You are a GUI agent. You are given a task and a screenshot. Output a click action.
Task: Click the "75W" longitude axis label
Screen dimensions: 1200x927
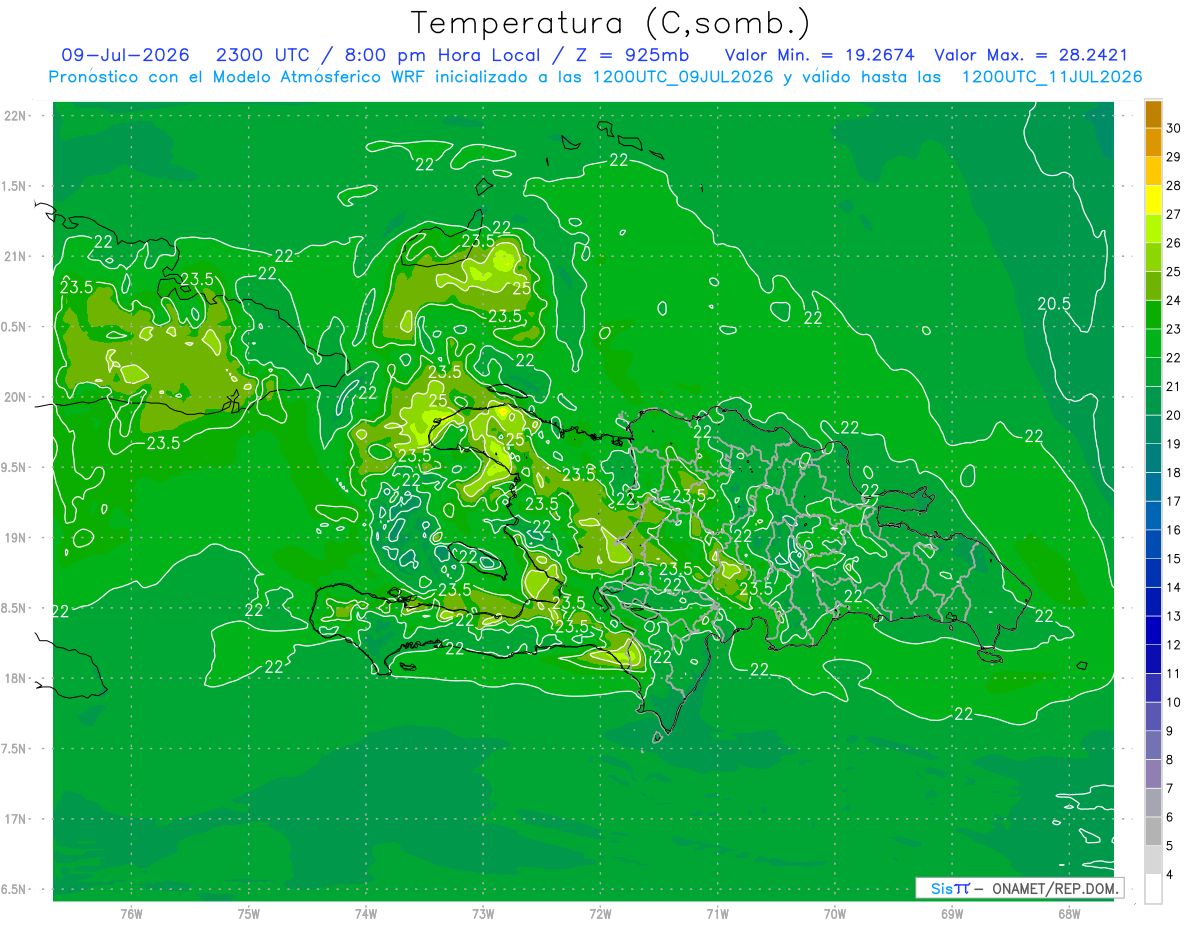tap(248, 913)
